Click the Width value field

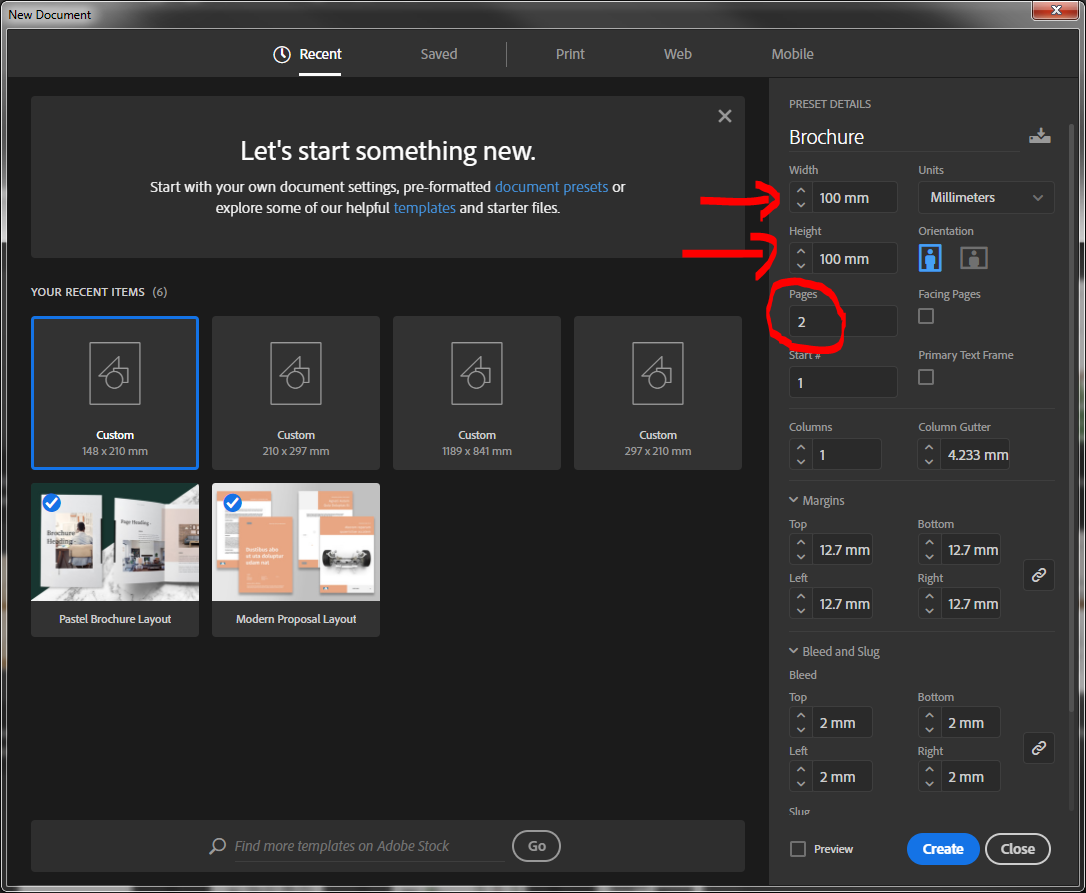pyautogui.click(x=855, y=197)
